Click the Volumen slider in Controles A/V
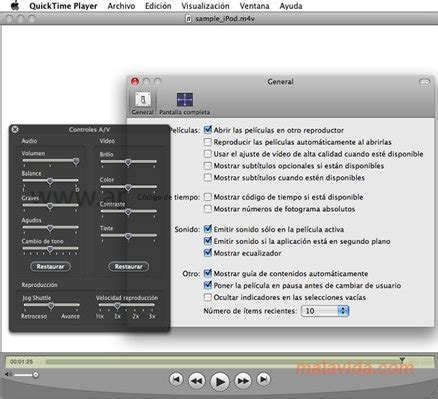438x399 pixels. (51, 161)
